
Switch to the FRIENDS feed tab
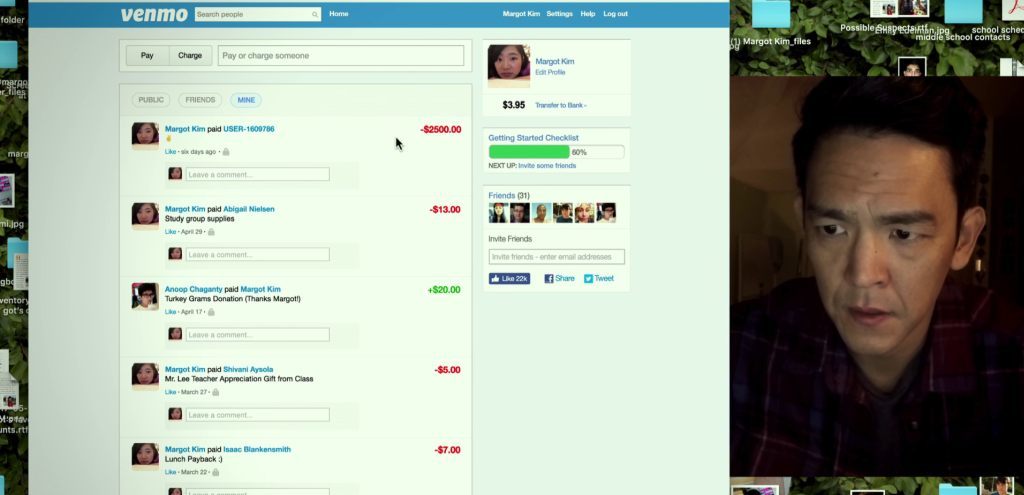click(200, 100)
